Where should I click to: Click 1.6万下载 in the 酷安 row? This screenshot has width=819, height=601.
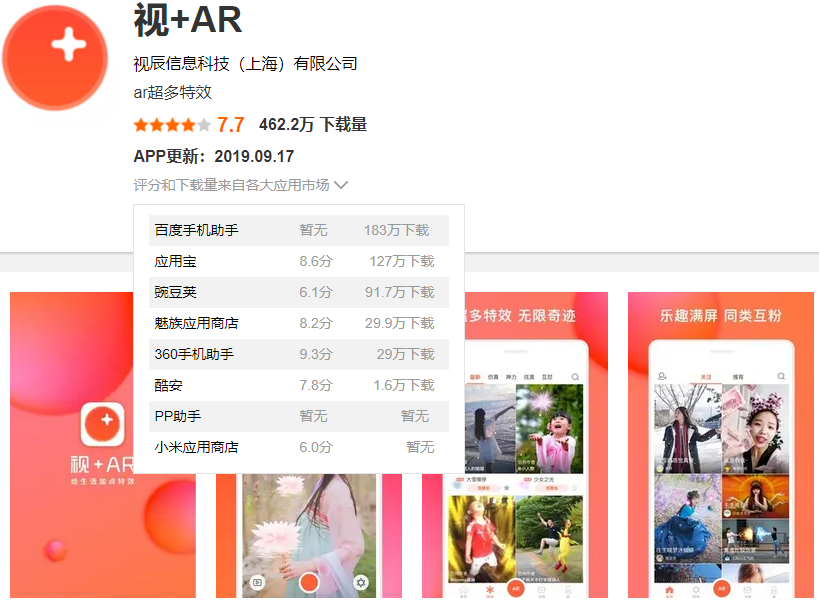click(x=403, y=385)
